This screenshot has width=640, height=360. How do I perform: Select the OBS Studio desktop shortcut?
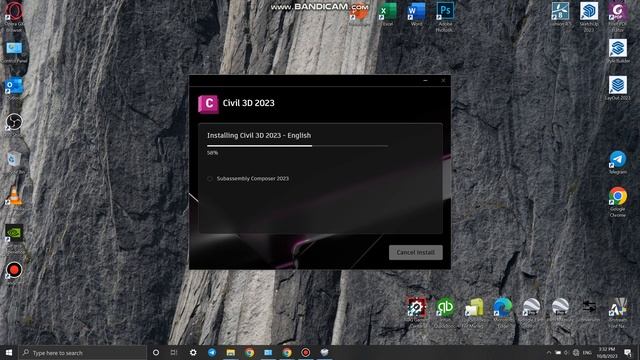tap(14, 123)
